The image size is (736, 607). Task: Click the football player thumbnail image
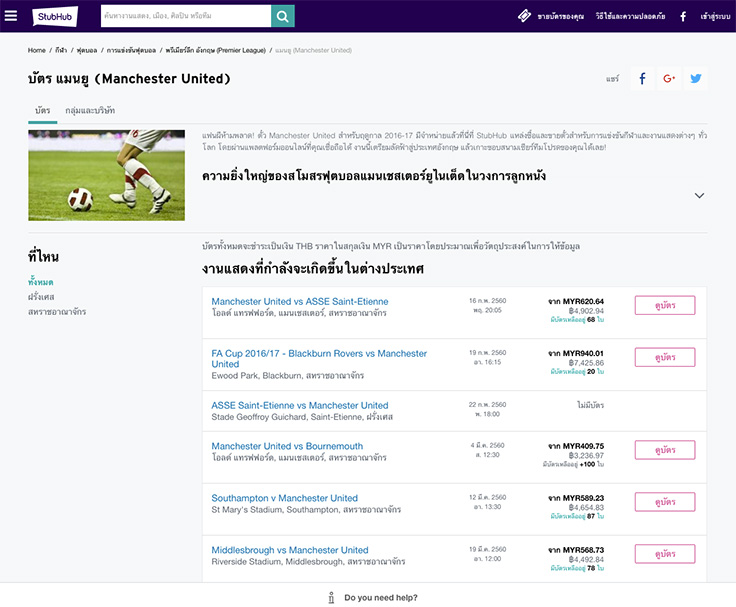click(x=107, y=175)
